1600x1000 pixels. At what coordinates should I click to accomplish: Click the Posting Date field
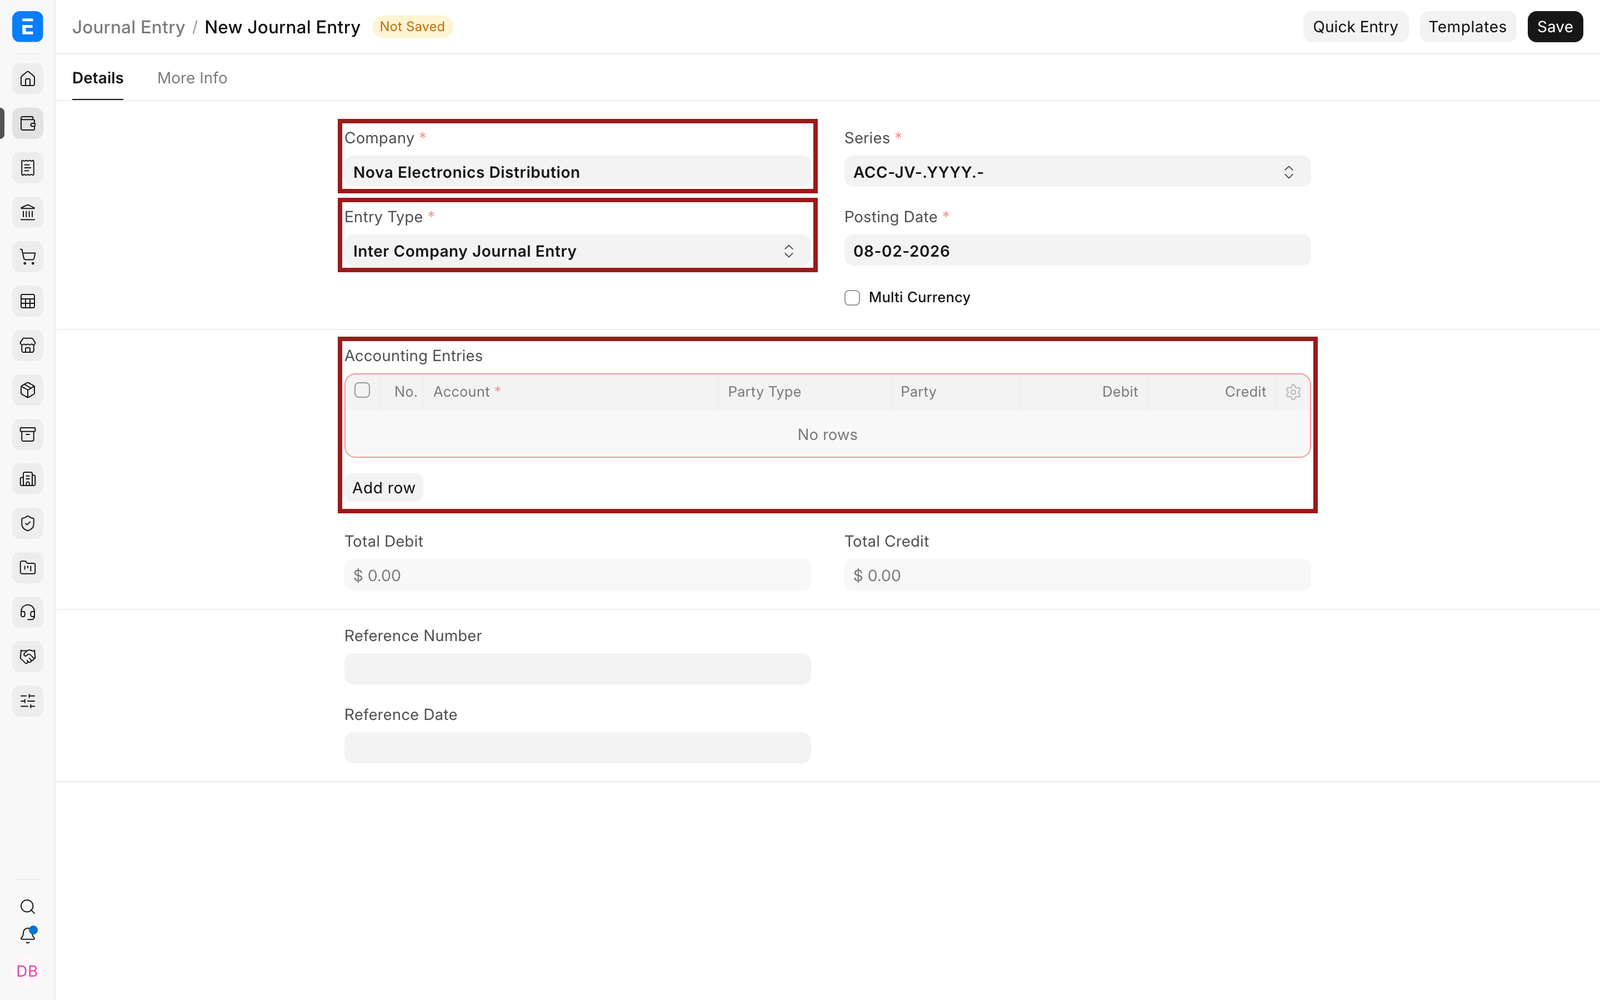click(1077, 251)
